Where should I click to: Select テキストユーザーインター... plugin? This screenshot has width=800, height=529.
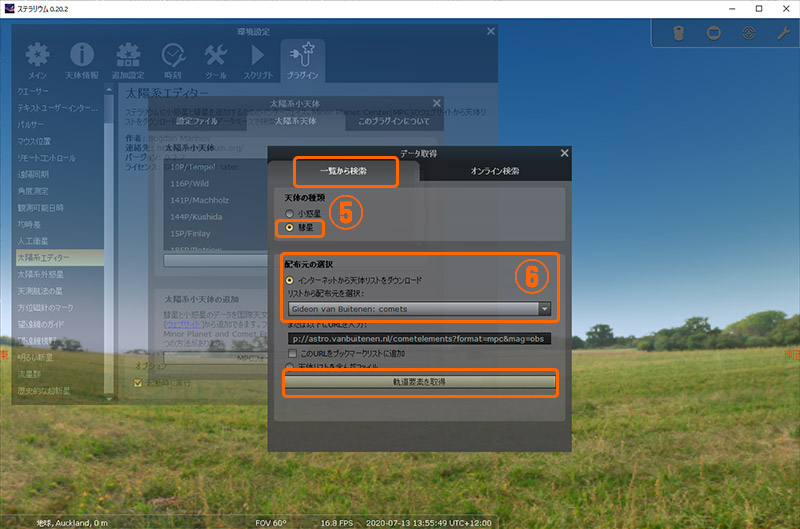point(59,108)
